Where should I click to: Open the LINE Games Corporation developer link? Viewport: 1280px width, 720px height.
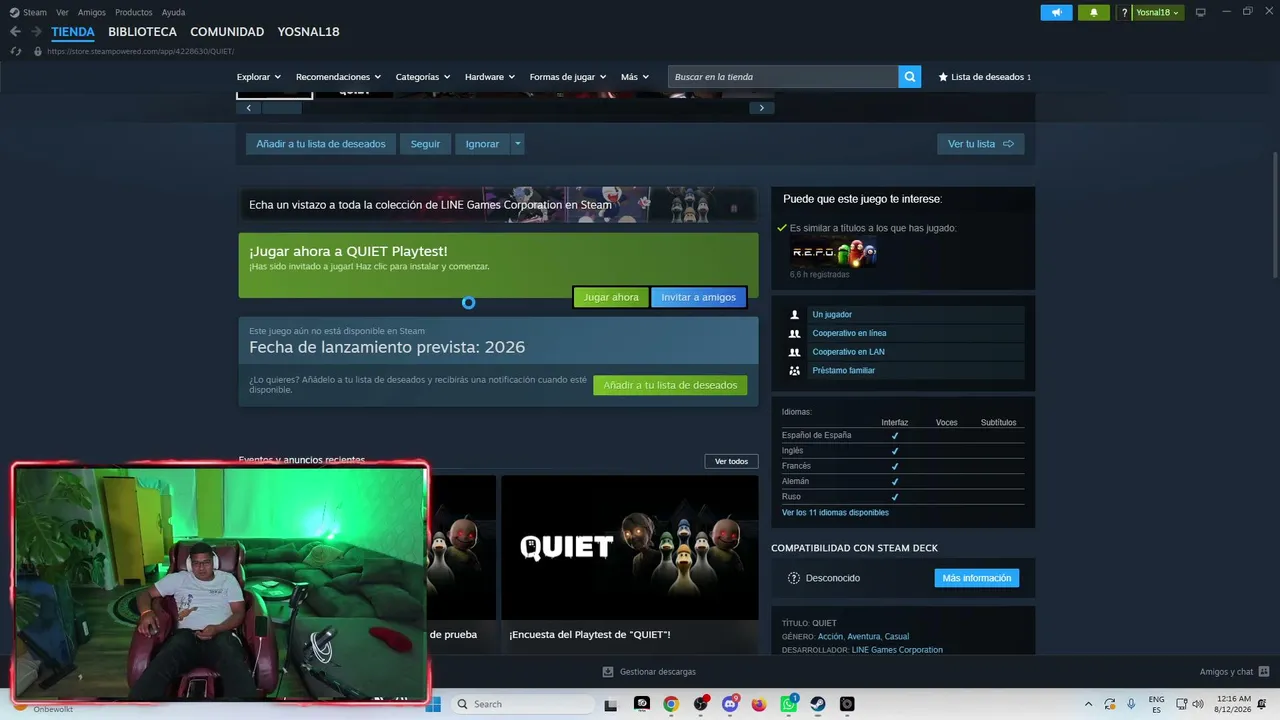click(x=897, y=650)
